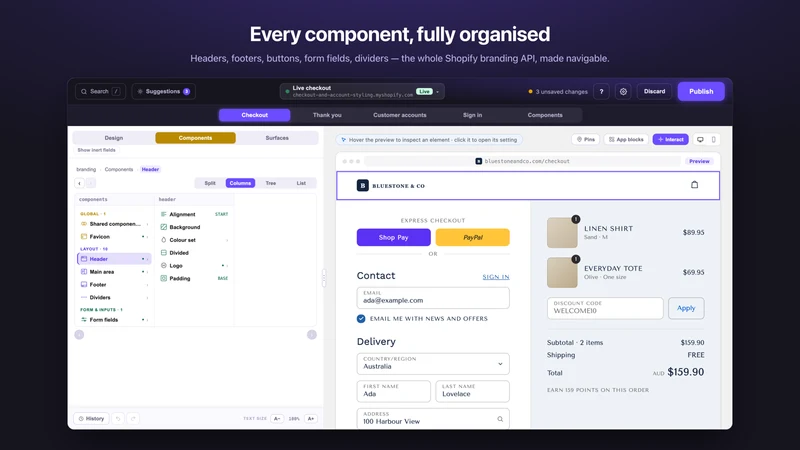This screenshot has height=450, width=800.
Task: Switch view mode to Split
Action: [210, 183]
